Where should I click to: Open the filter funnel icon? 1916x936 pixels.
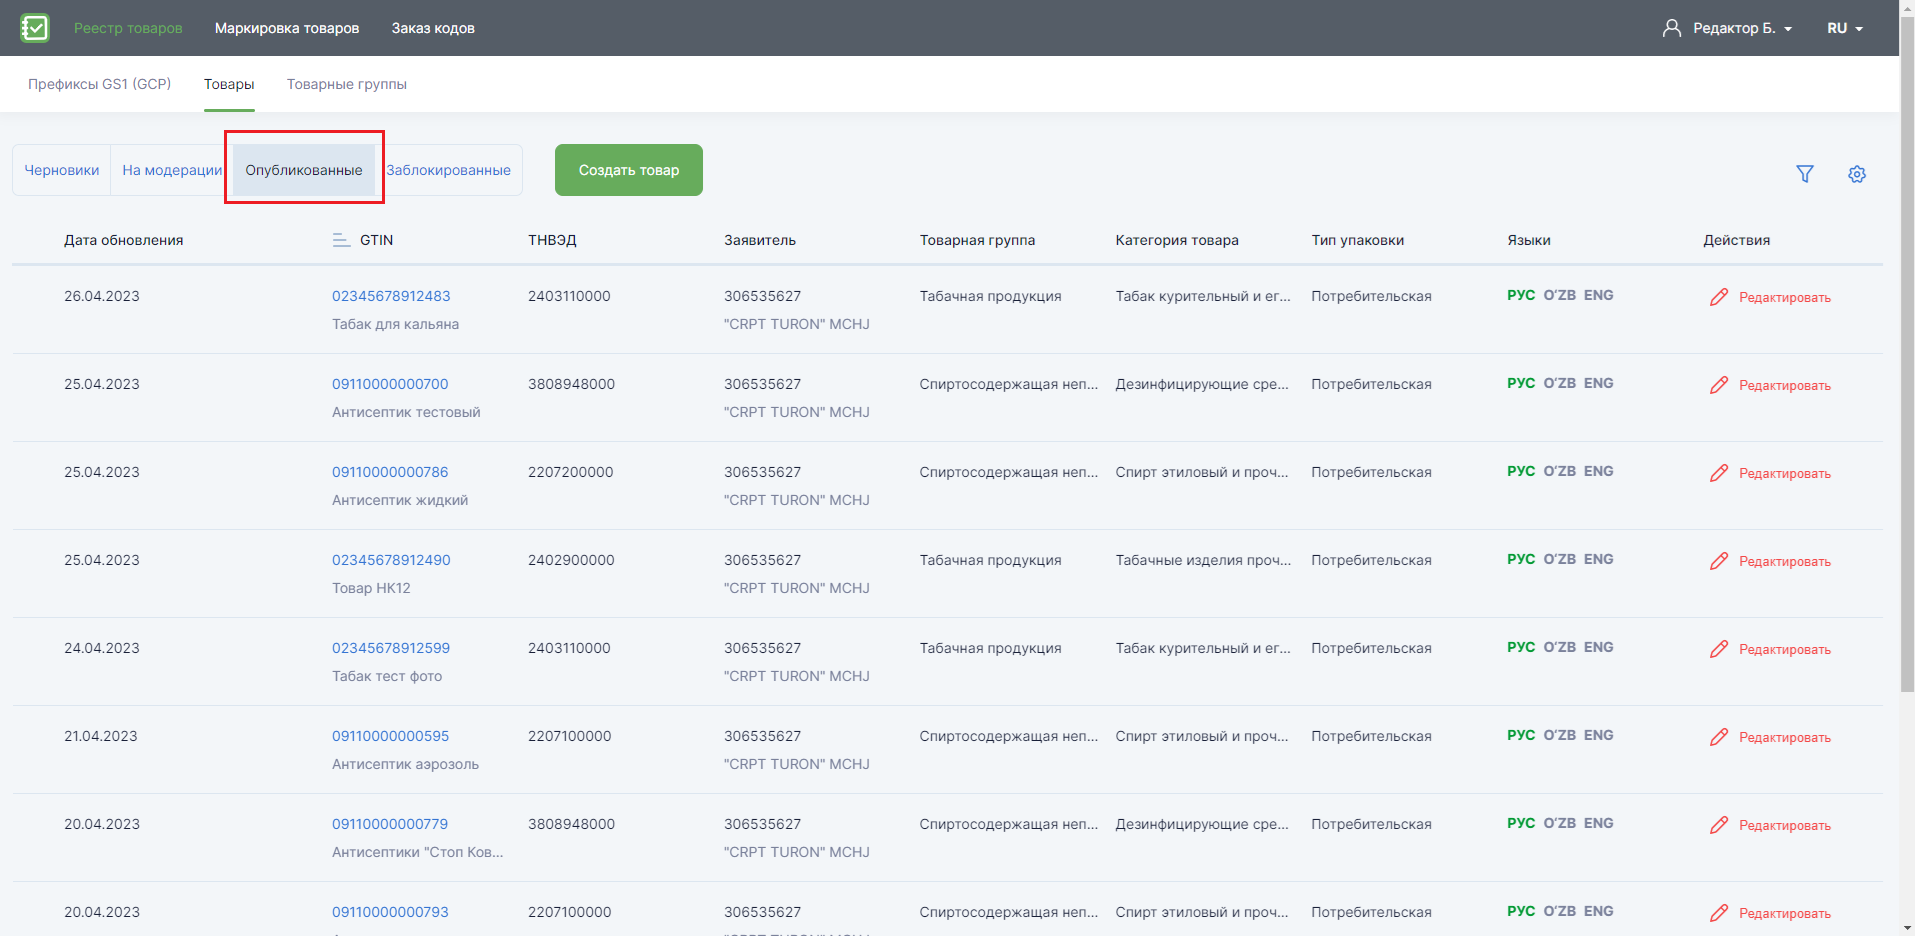(x=1805, y=174)
